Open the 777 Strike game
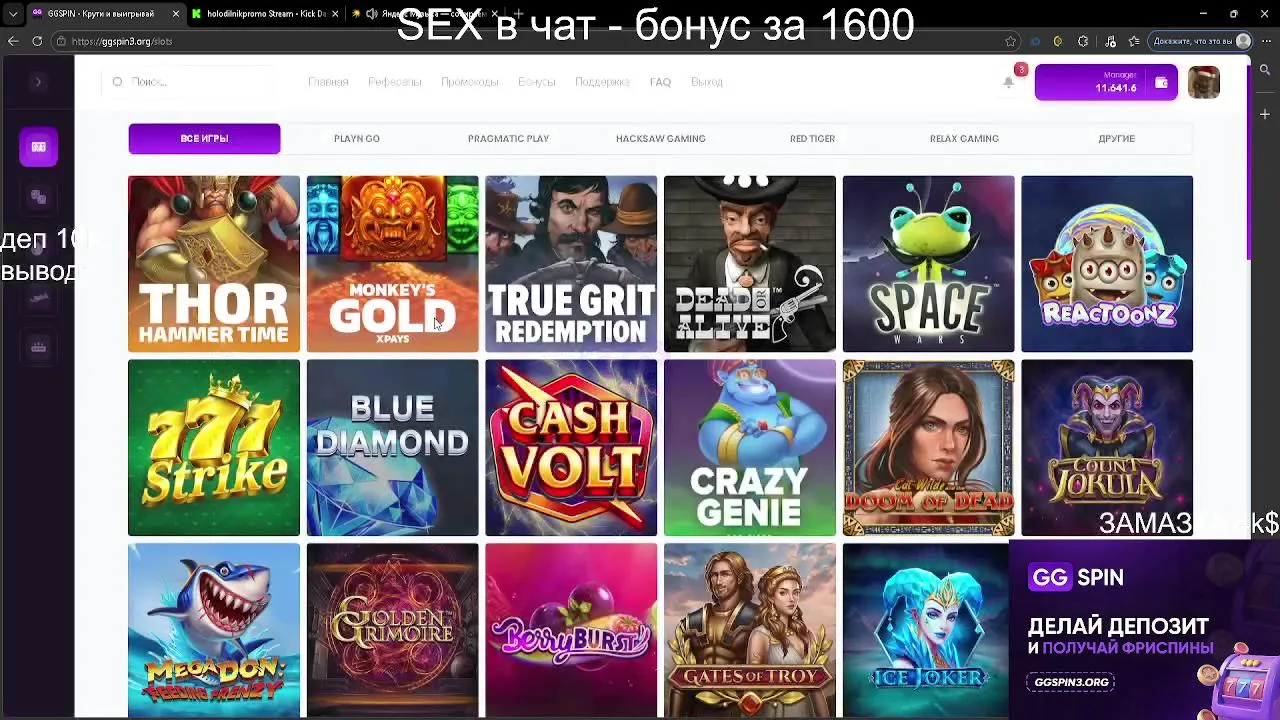The image size is (1280, 720). [214, 448]
